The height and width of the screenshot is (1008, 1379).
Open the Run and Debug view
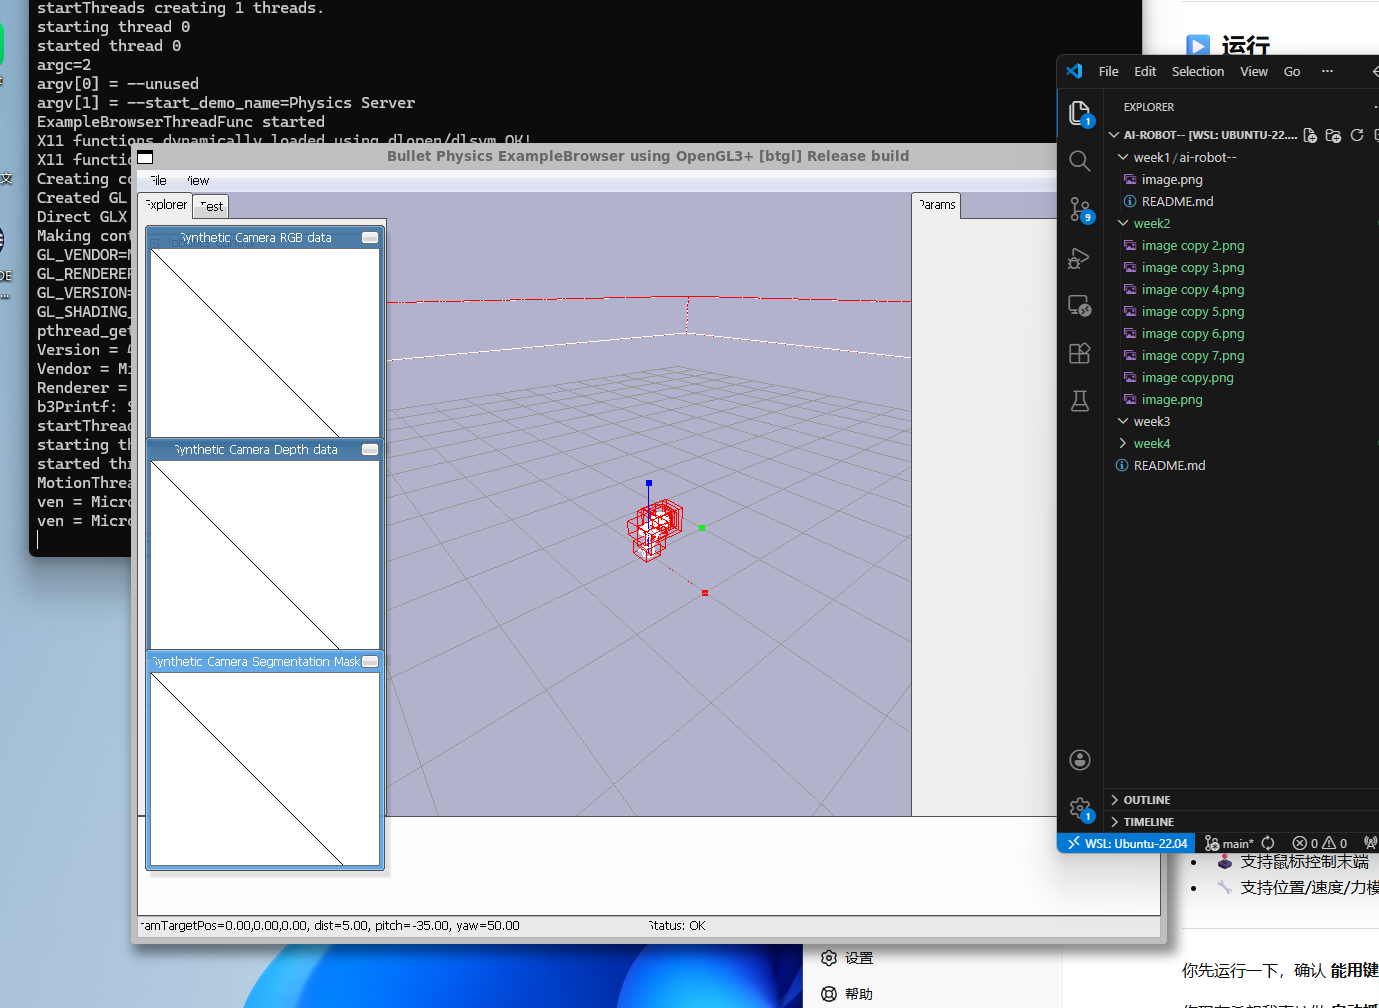click(x=1079, y=258)
